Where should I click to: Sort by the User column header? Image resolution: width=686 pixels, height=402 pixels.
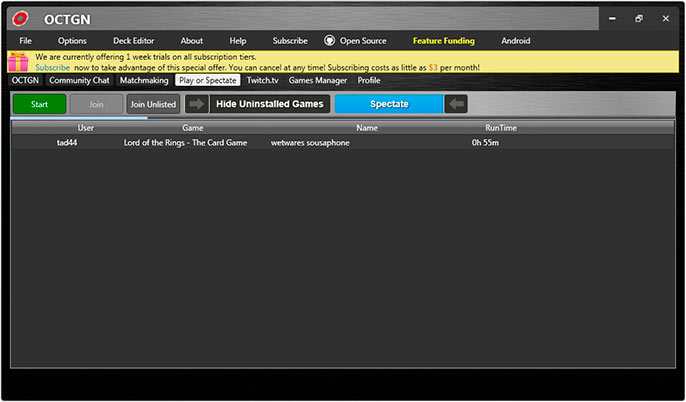point(86,128)
